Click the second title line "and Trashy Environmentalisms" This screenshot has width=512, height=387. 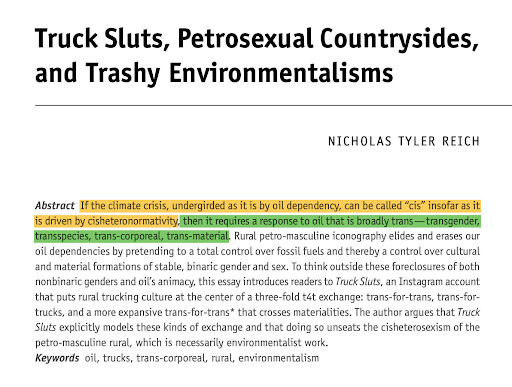[x=214, y=73]
